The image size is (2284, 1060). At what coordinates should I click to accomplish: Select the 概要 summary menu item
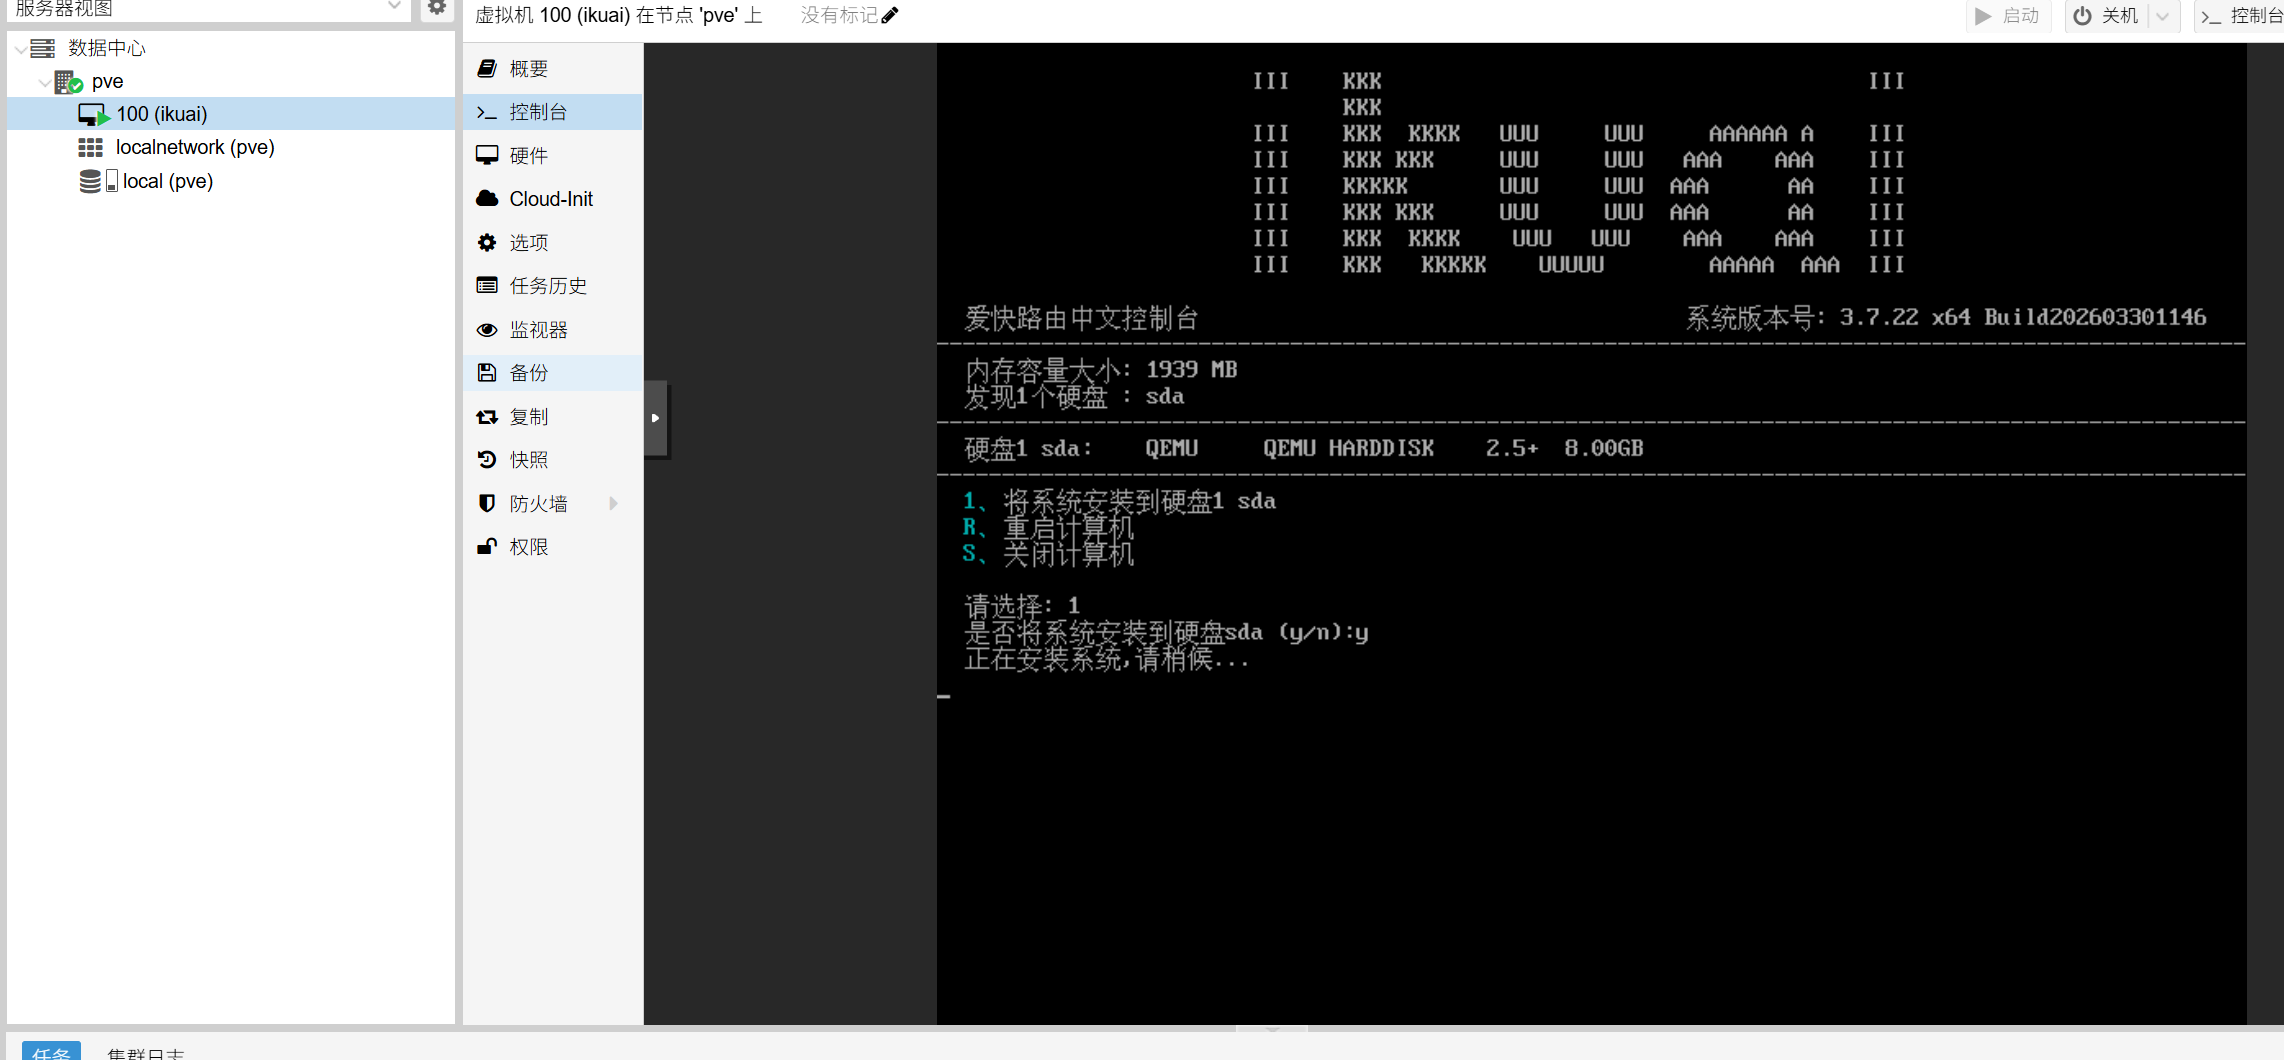click(x=528, y=69)
